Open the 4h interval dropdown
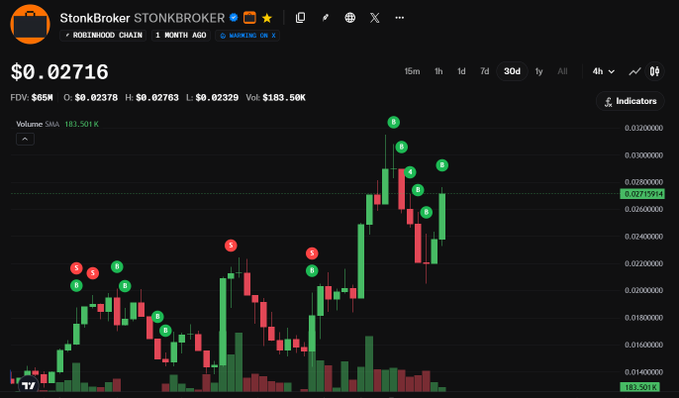 pos(604,71)
